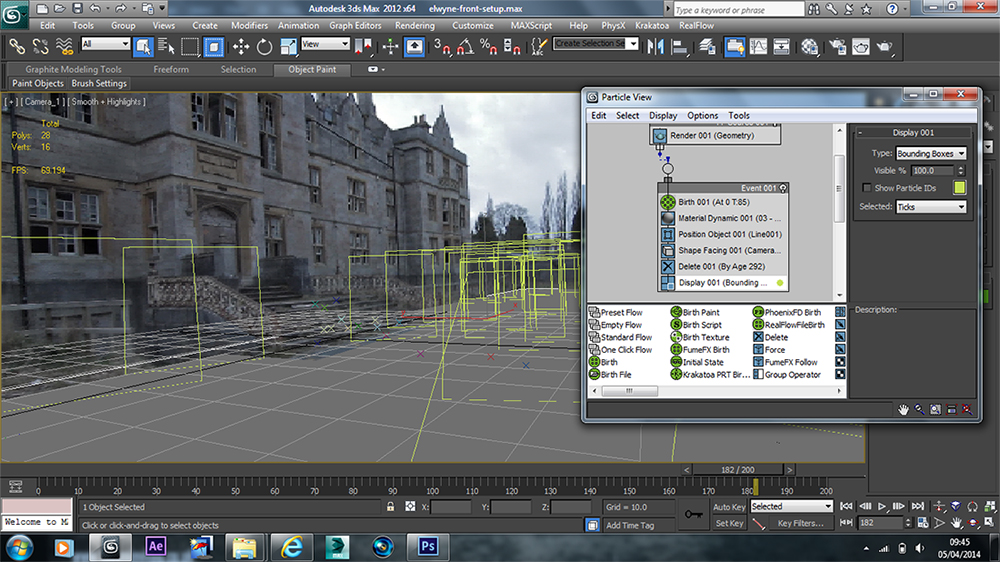Select the Select and Link tool
This screenshot has width=1000, height=562.
coord(17,46)
